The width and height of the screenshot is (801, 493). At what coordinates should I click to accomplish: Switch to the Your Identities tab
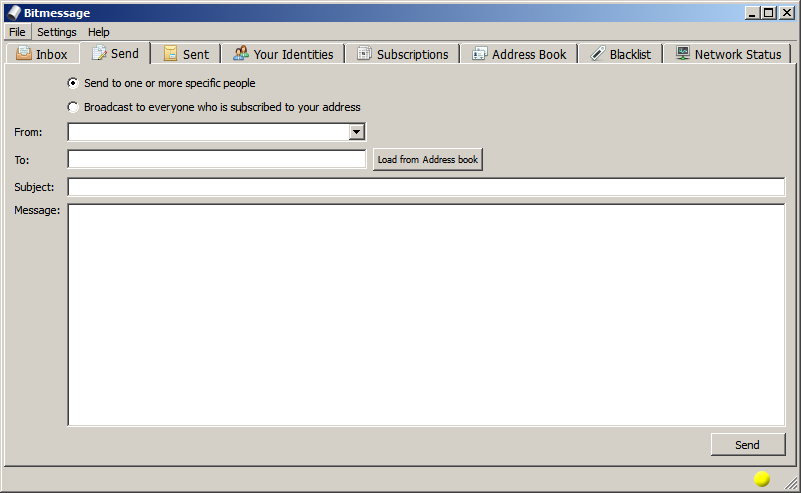283,54
